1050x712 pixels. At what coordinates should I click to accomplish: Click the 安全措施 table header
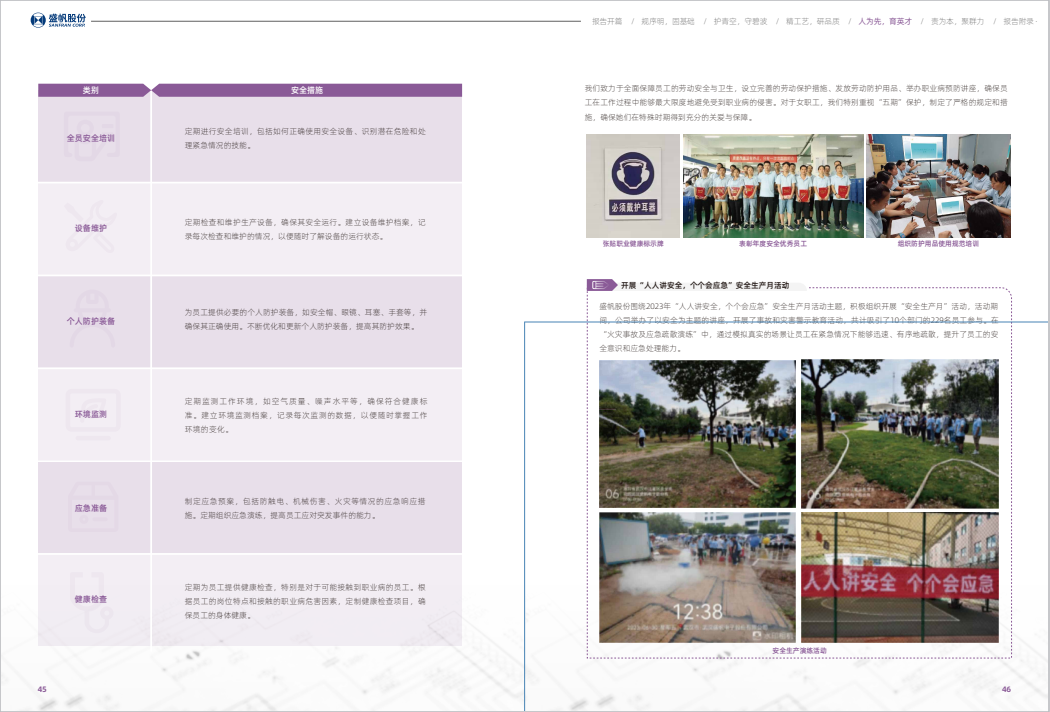306,90
